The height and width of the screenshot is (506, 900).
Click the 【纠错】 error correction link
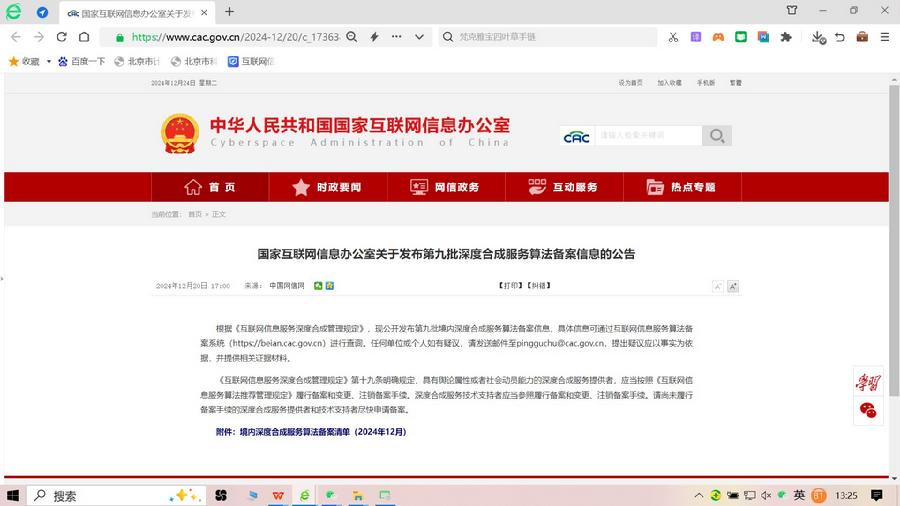(538, 286)
